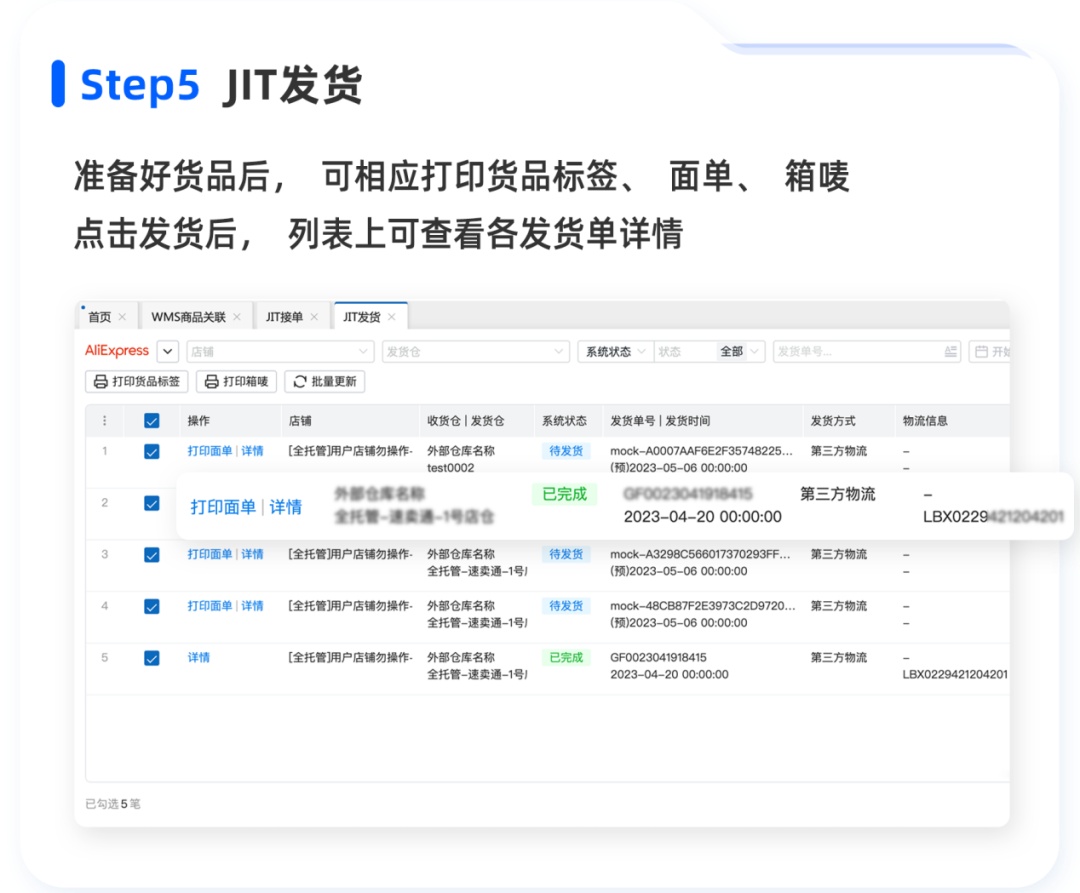1080x893 pixels.
Task: Close the 首页 tab
Action: (x=123, y=317)
